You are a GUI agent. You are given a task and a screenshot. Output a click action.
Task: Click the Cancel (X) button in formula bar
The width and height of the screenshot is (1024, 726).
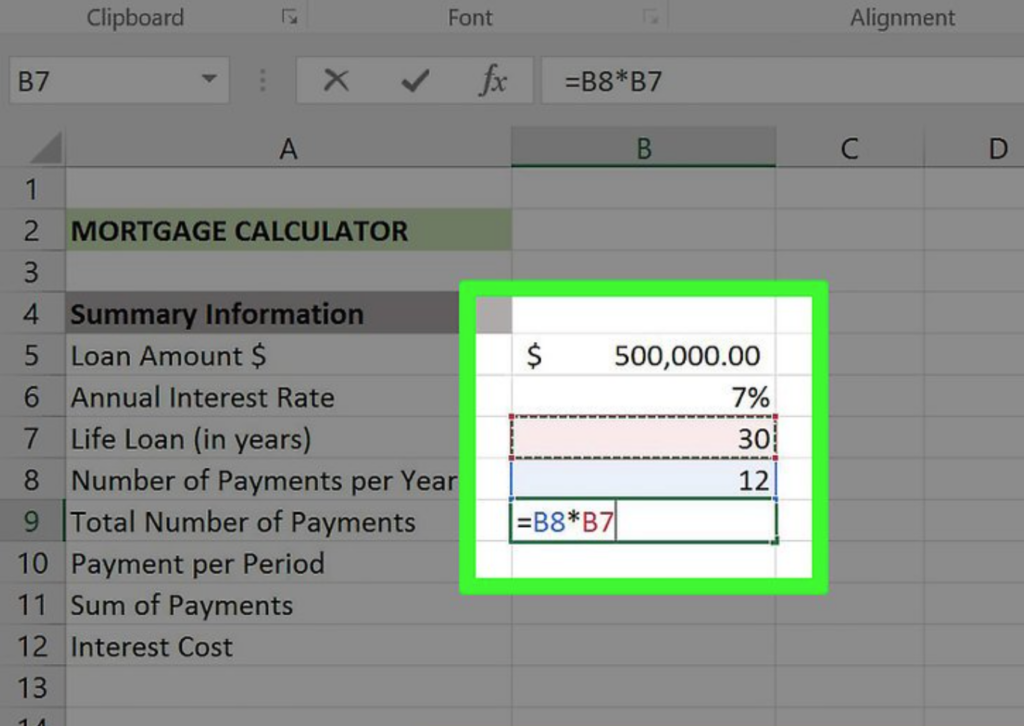click(x=337, y=81)
